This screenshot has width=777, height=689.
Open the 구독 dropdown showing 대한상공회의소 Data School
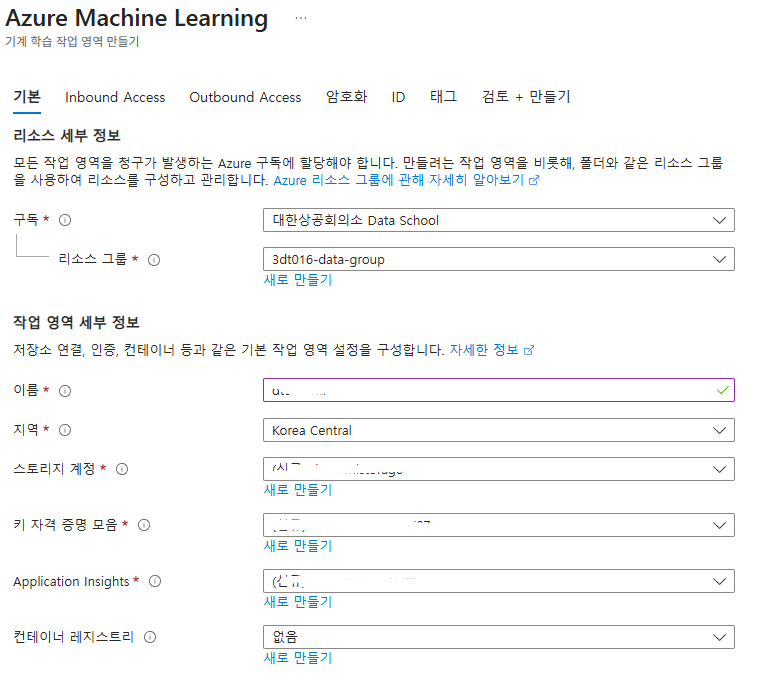[499, 220]
